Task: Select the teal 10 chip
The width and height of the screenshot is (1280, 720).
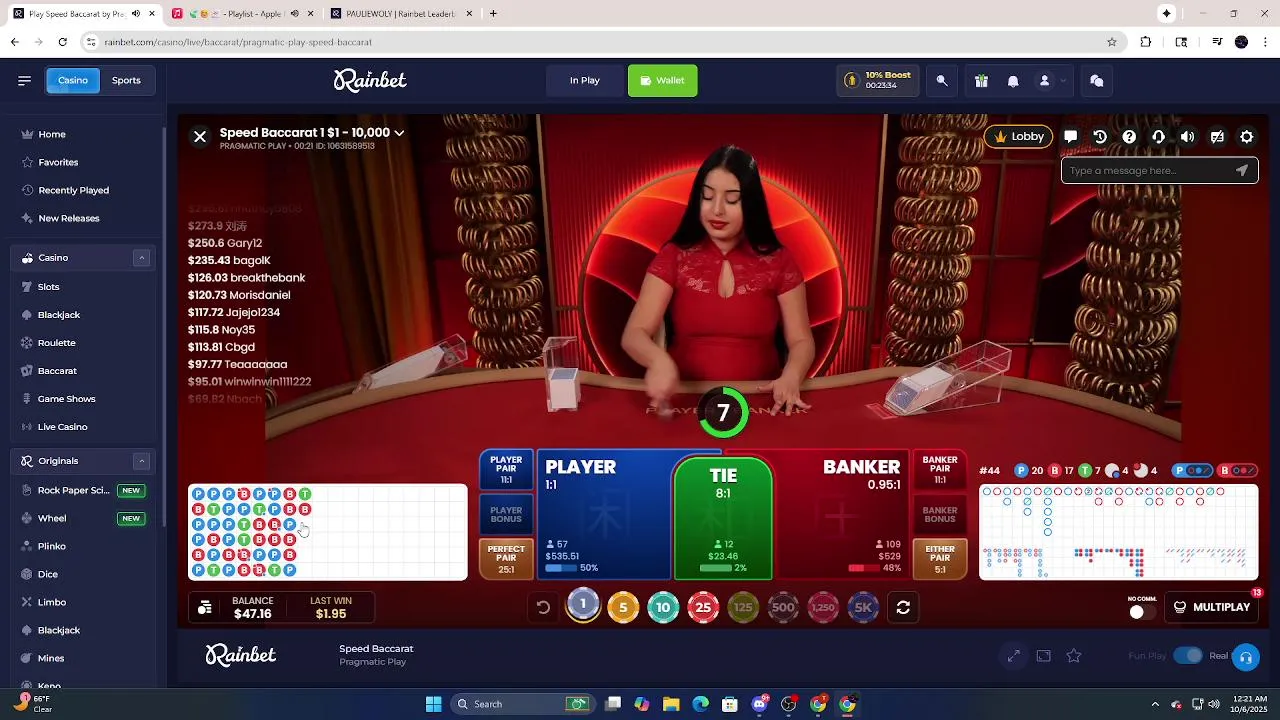Action: (x=663, y=607)
